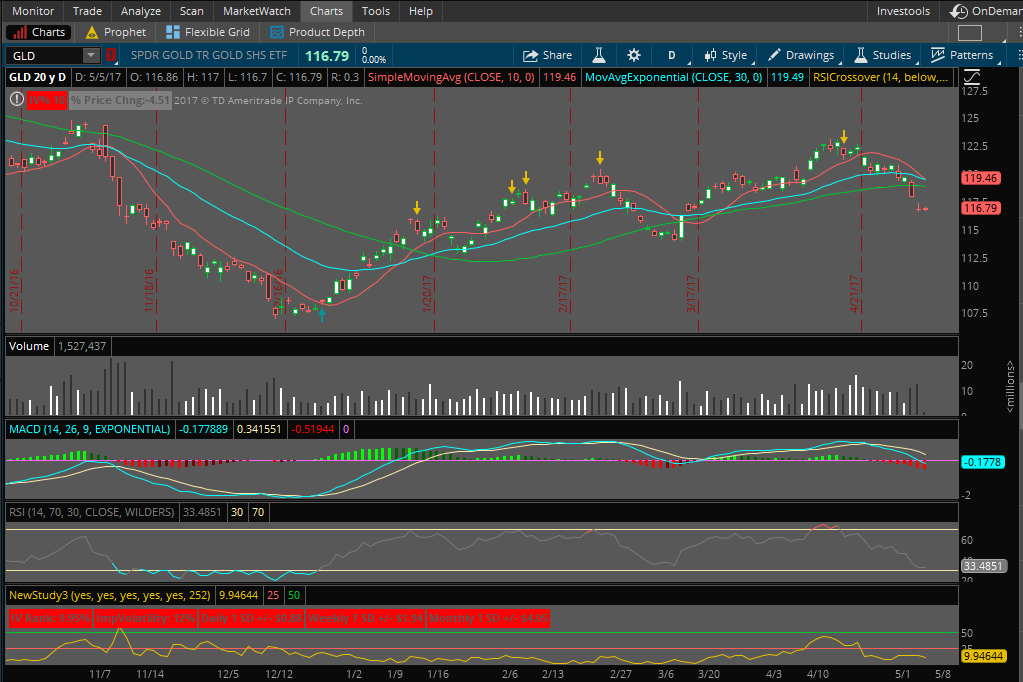This screenshot has width=1023, height=682.
Task: Open the Share menu
Action: click(547, 55)
